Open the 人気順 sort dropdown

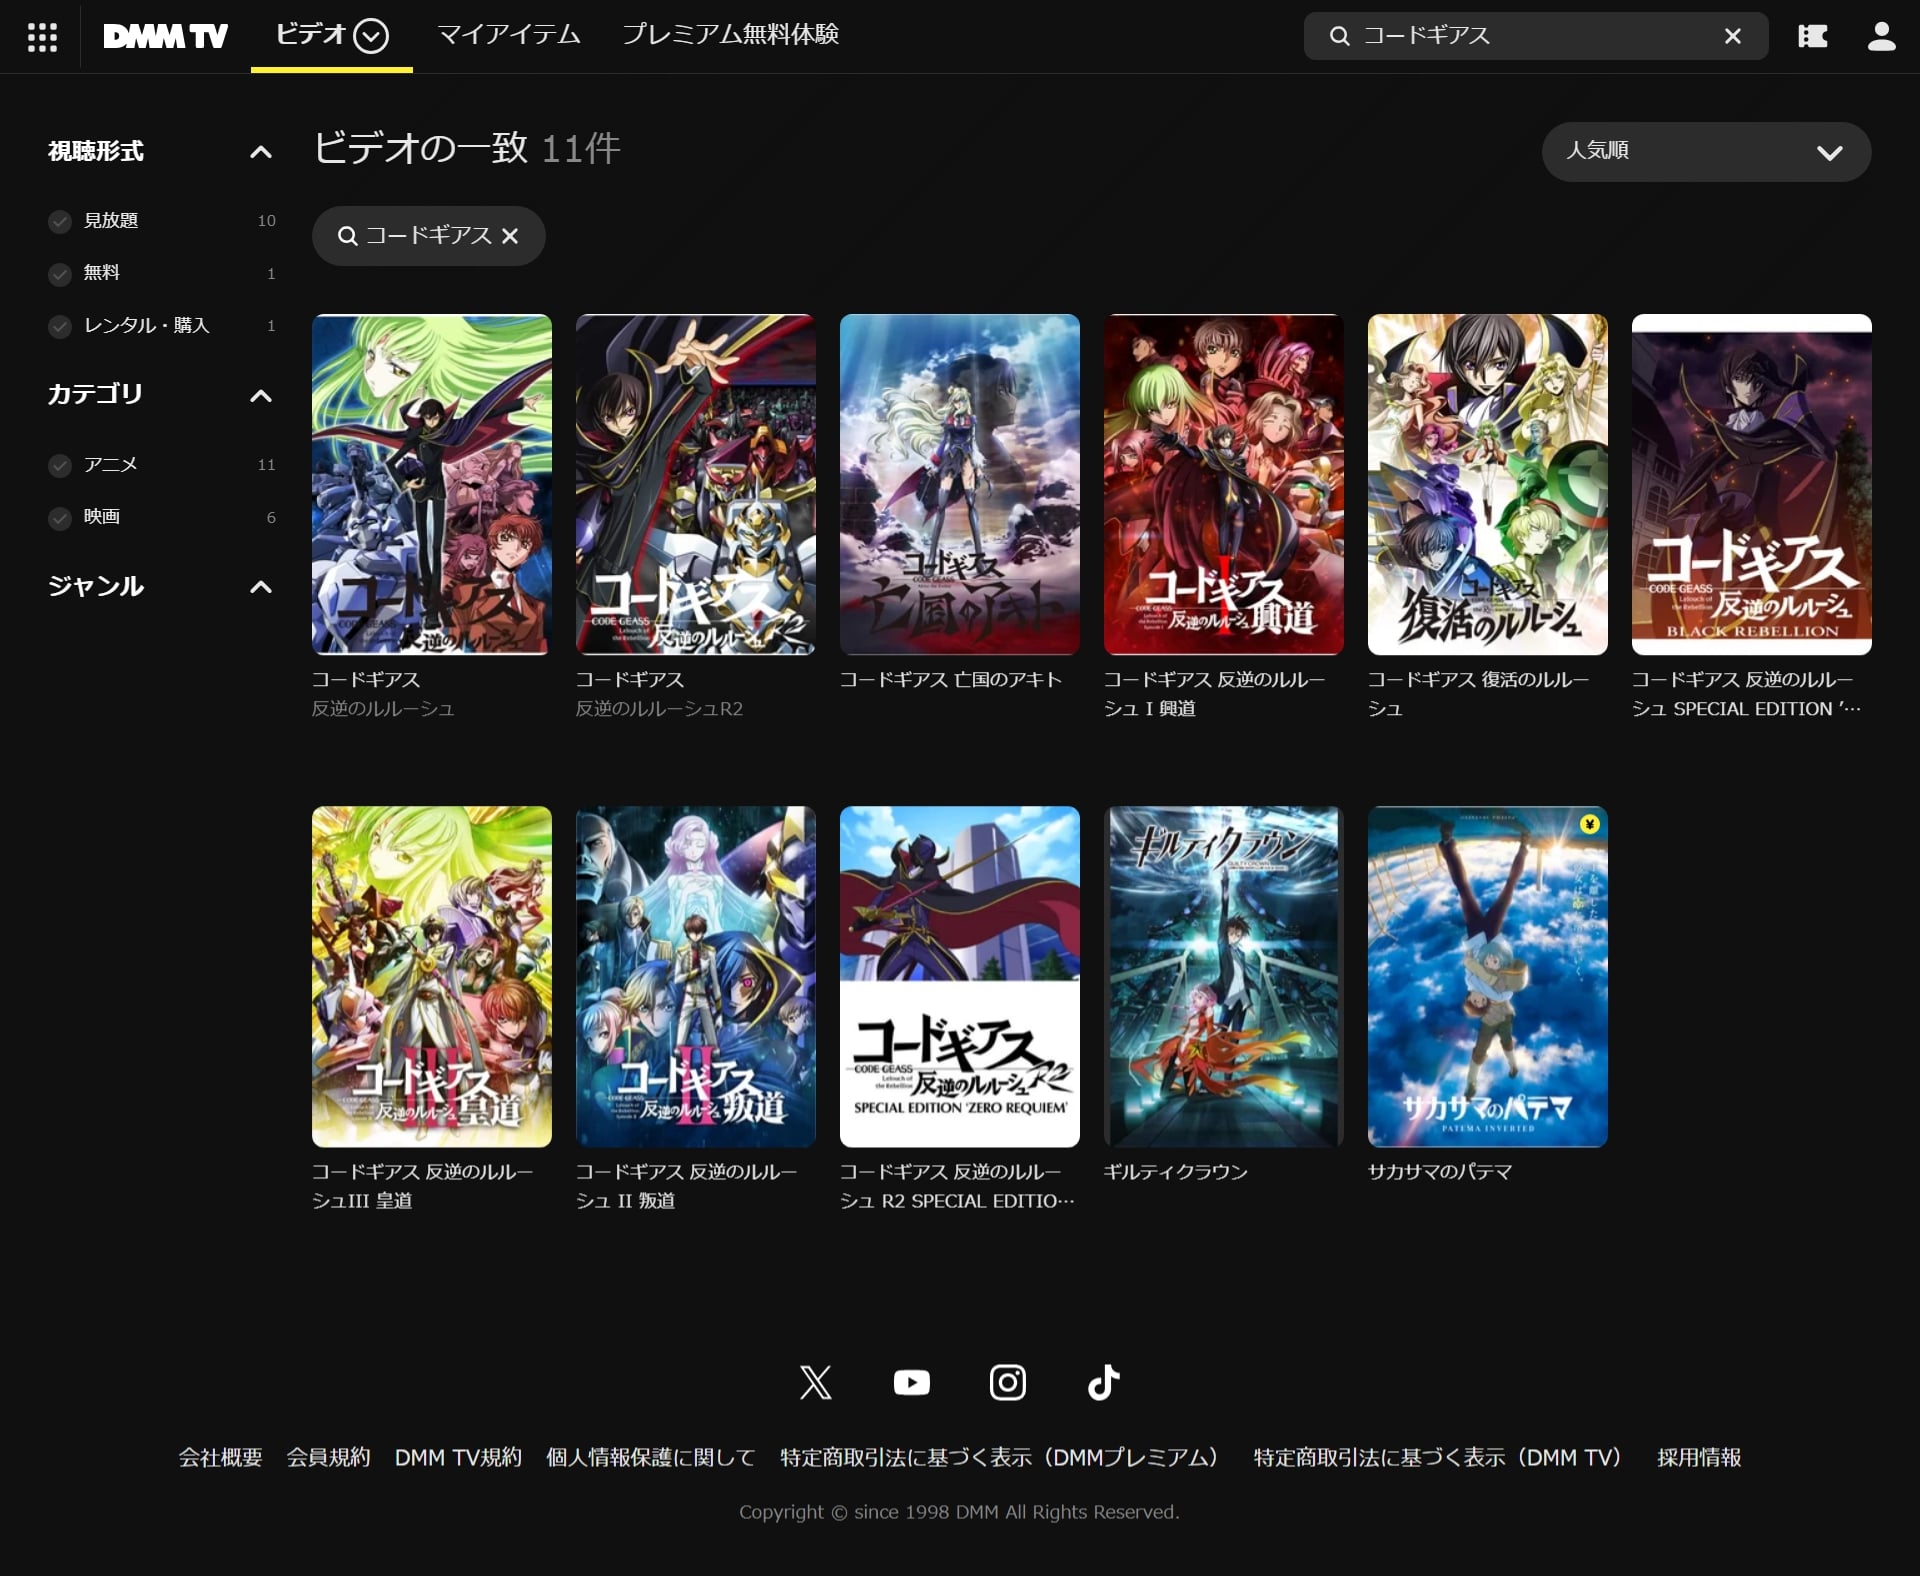pos(1706,152)
